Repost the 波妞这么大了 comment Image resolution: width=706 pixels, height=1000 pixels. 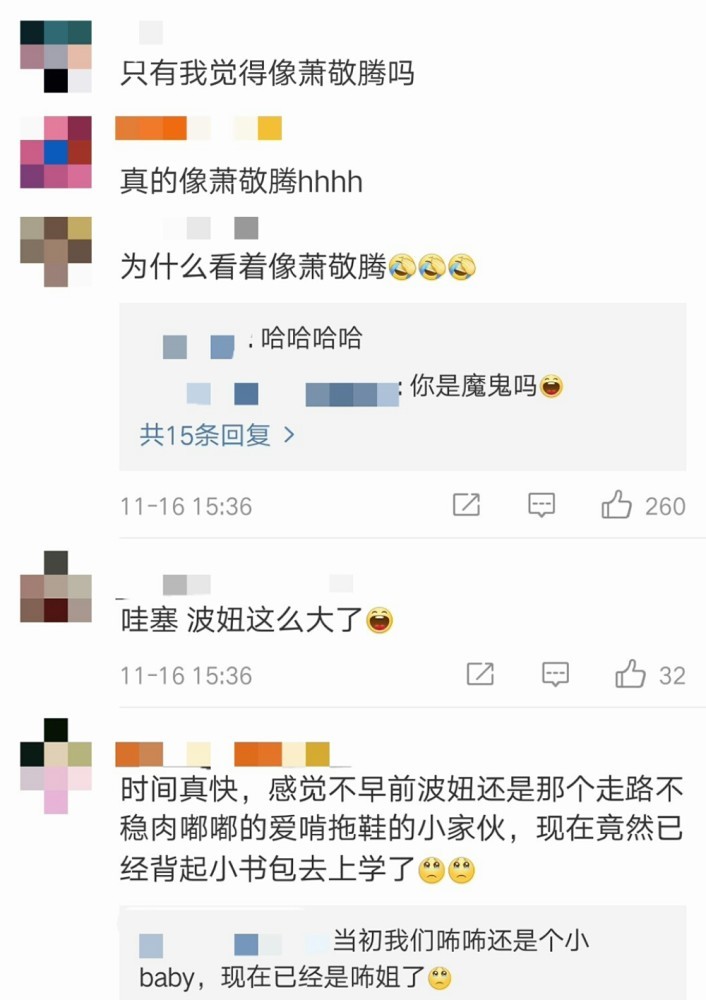(480, 673)
